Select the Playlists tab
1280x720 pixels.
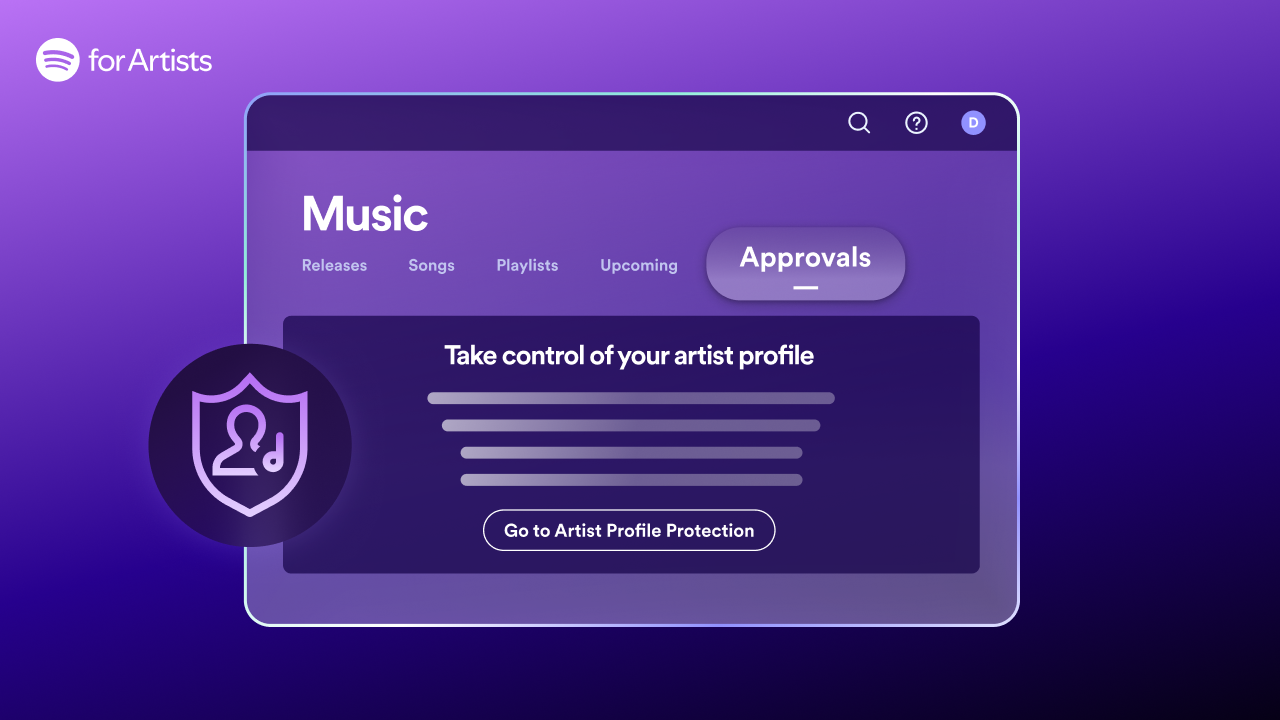pyautogui.click(x=527, y=265)
